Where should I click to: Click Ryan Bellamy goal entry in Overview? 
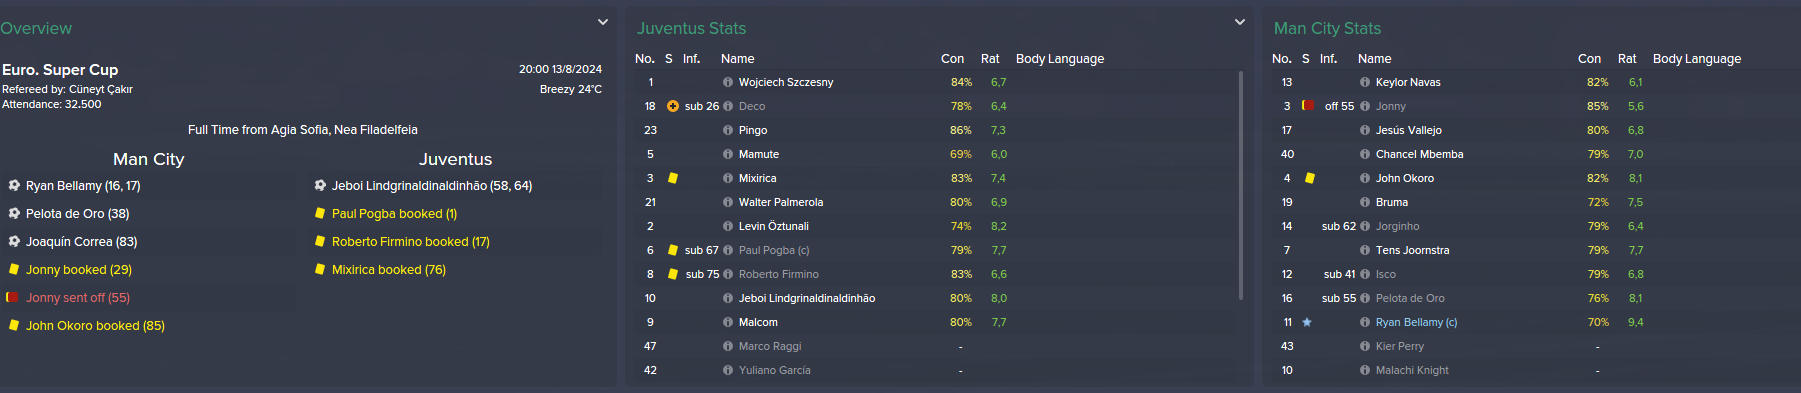coord(83,185)
